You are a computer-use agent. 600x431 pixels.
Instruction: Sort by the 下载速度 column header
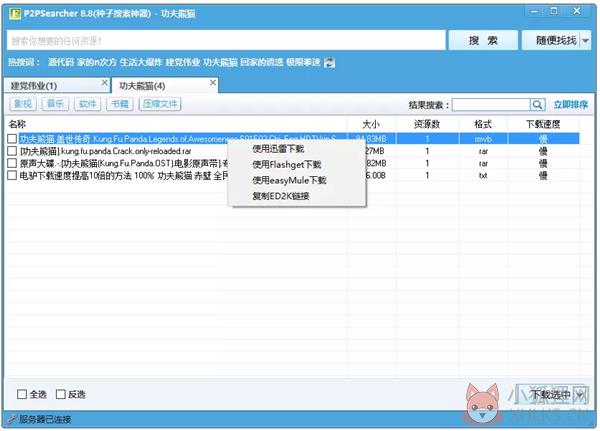point(543,124)
